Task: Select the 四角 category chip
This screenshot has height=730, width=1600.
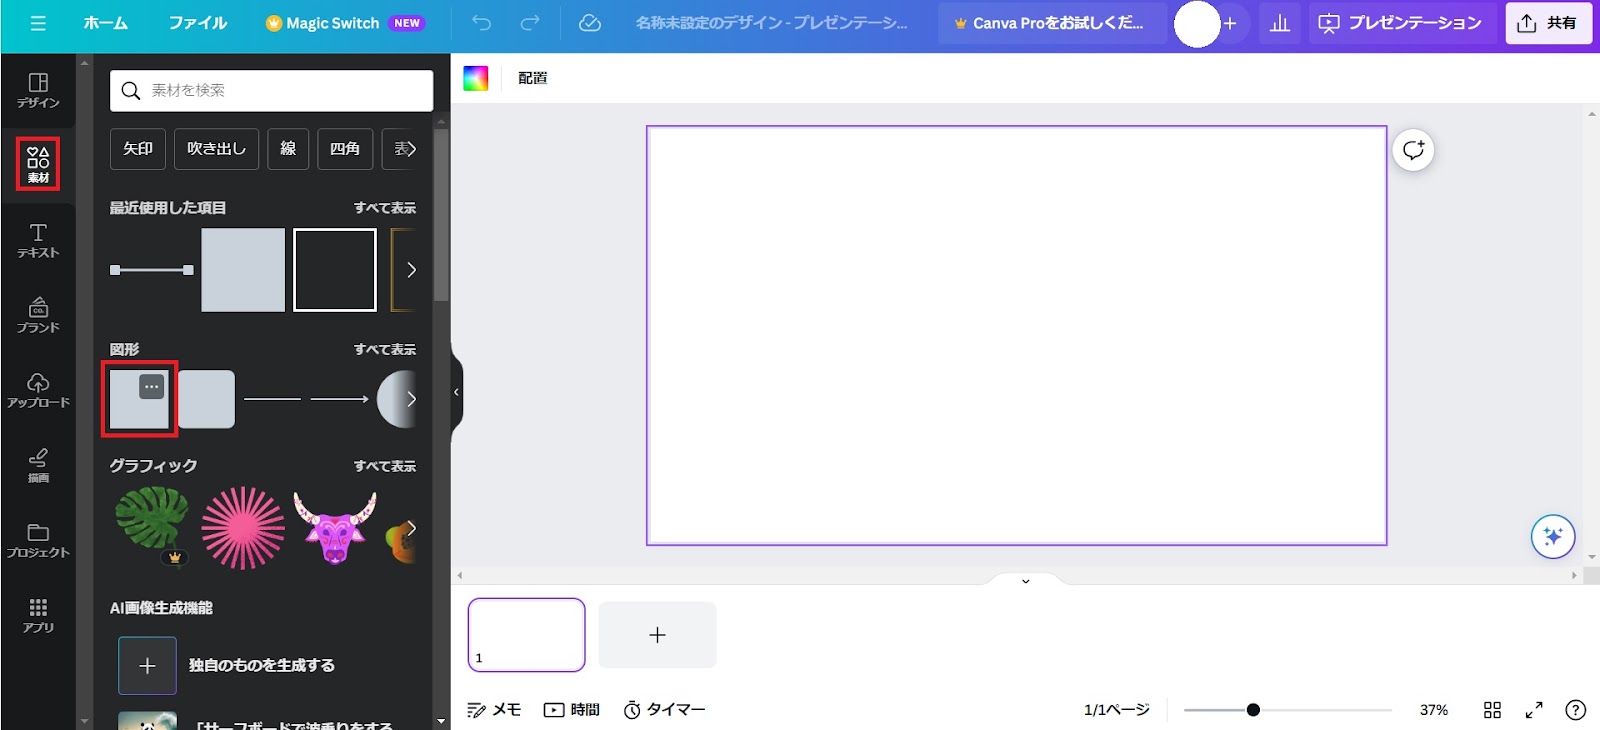Action: (x=345, y=149)
